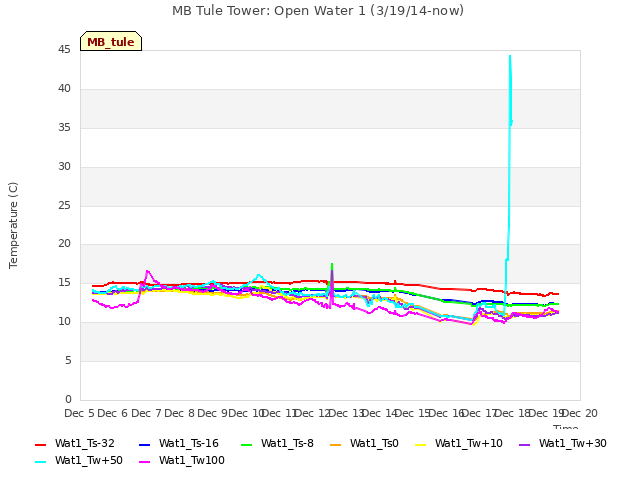Select the Wat1_Ts-8 legend label
This screenshot has height=480, width=640.
[x=287, y=444]
